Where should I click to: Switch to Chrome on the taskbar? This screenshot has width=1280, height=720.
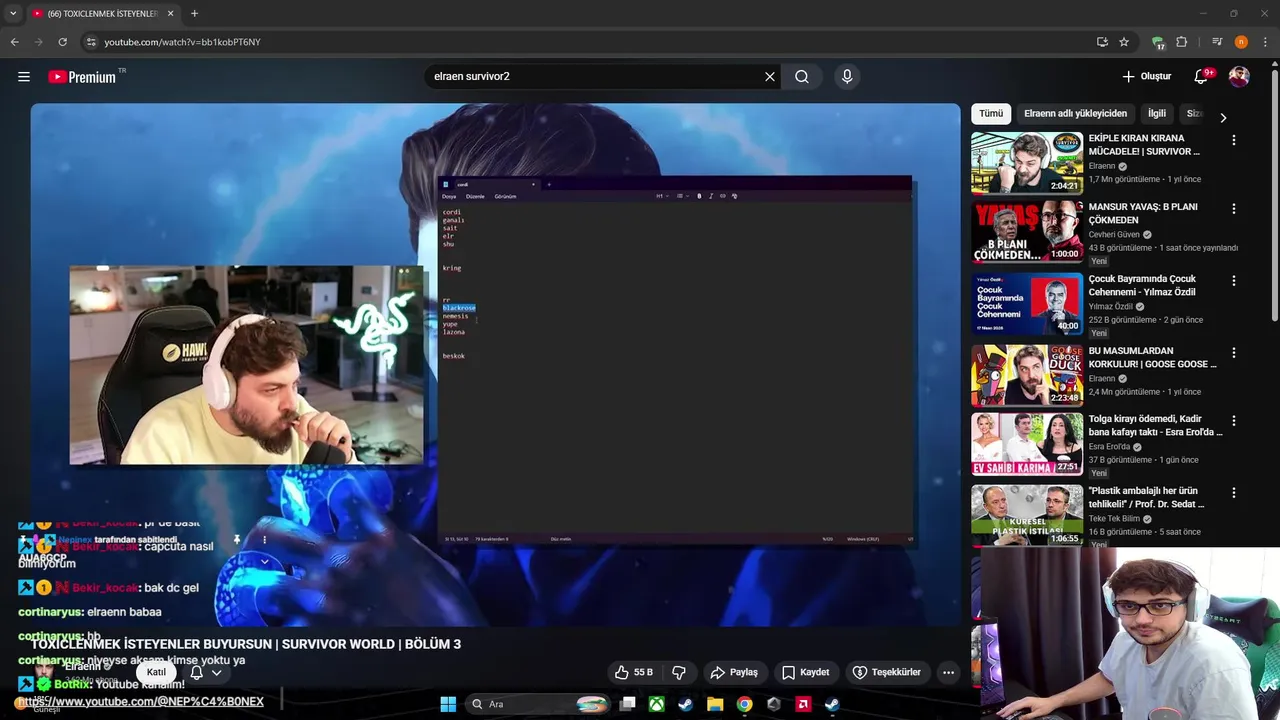pyautogui.click(x=744, y=704)
